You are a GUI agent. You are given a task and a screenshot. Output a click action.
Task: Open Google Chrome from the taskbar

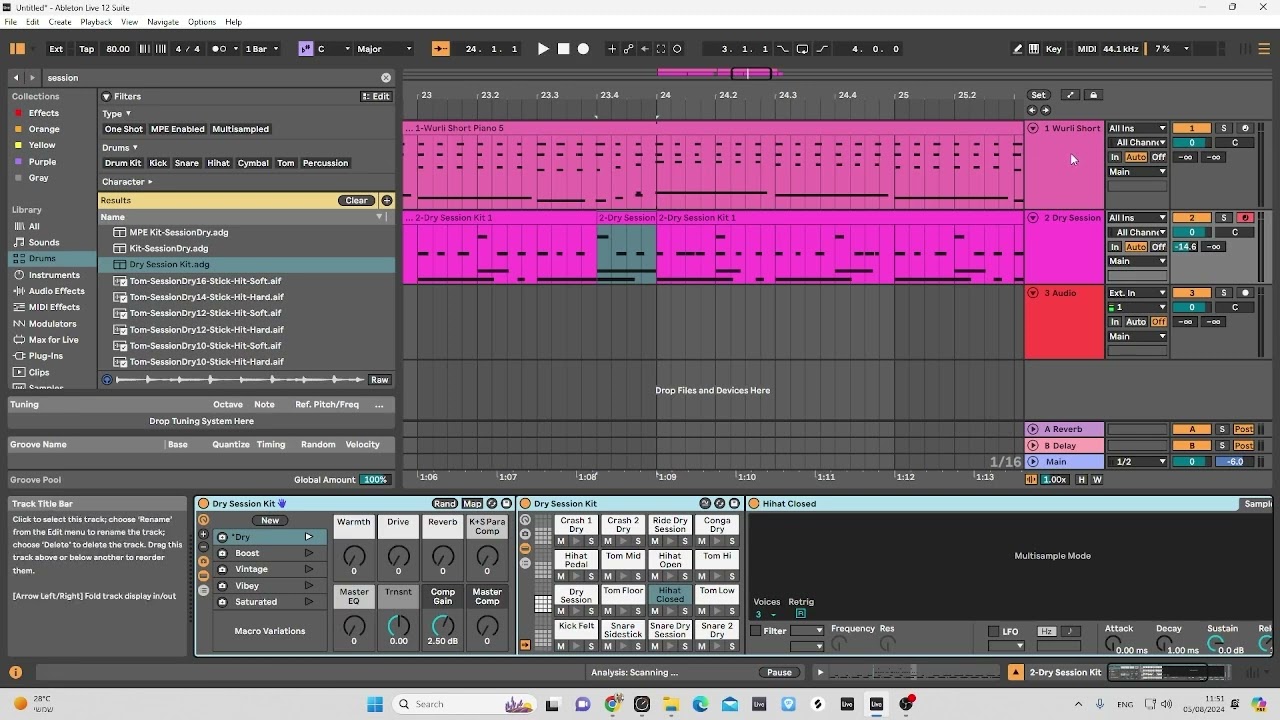pos(612,704)
